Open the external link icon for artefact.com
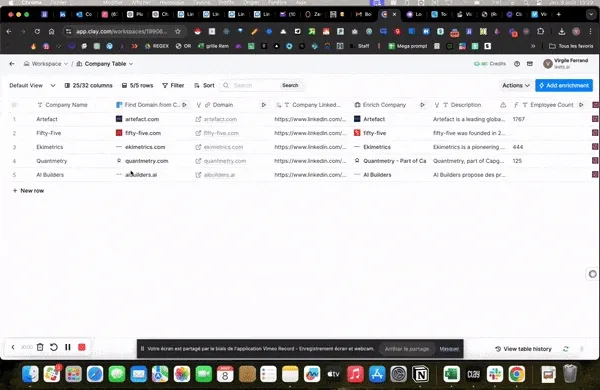This screenshot has width=600, height=390. (x=198, y=119)
